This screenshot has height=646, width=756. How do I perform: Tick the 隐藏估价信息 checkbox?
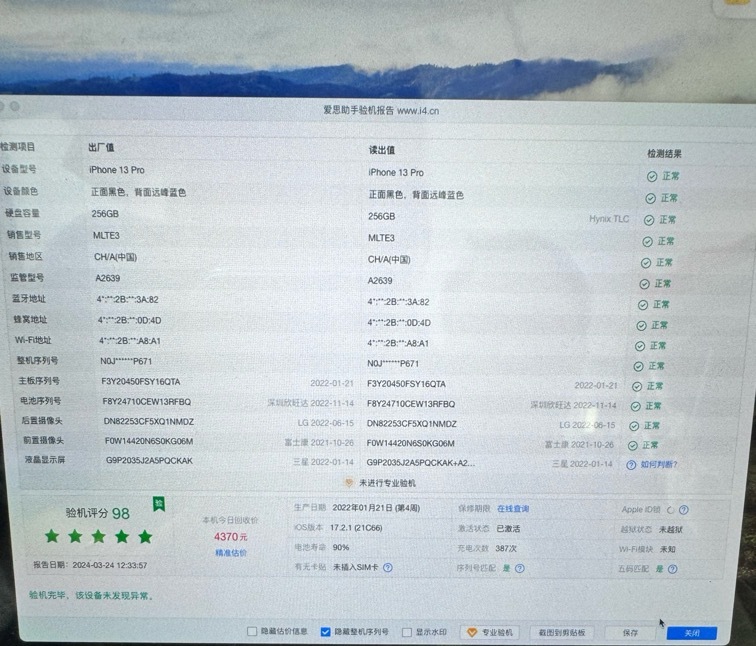pos(252,631)
